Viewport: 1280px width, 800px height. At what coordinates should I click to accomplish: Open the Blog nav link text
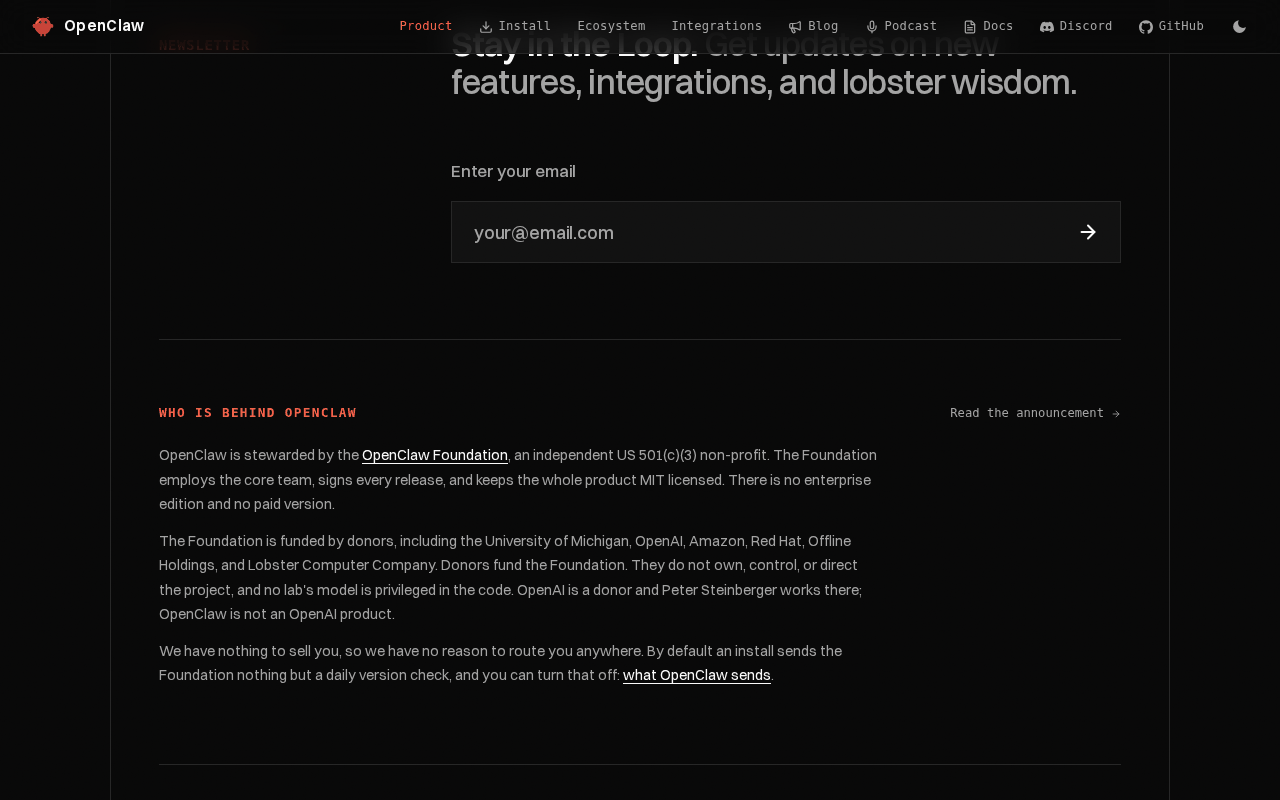pos(823,26)
